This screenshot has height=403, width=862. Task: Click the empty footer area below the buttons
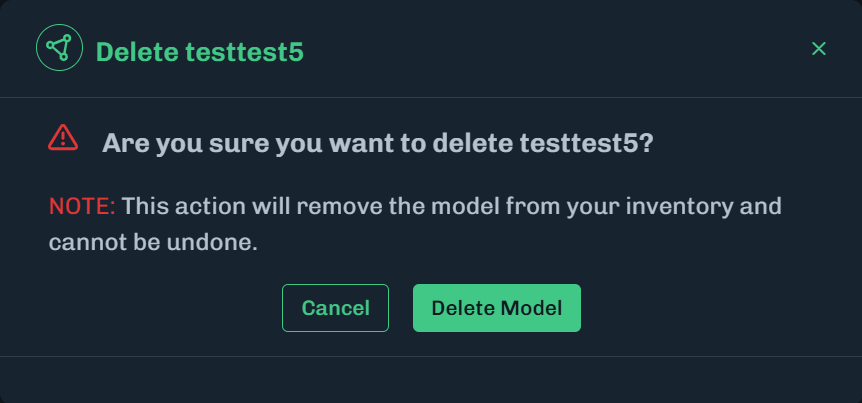(430, 380)
